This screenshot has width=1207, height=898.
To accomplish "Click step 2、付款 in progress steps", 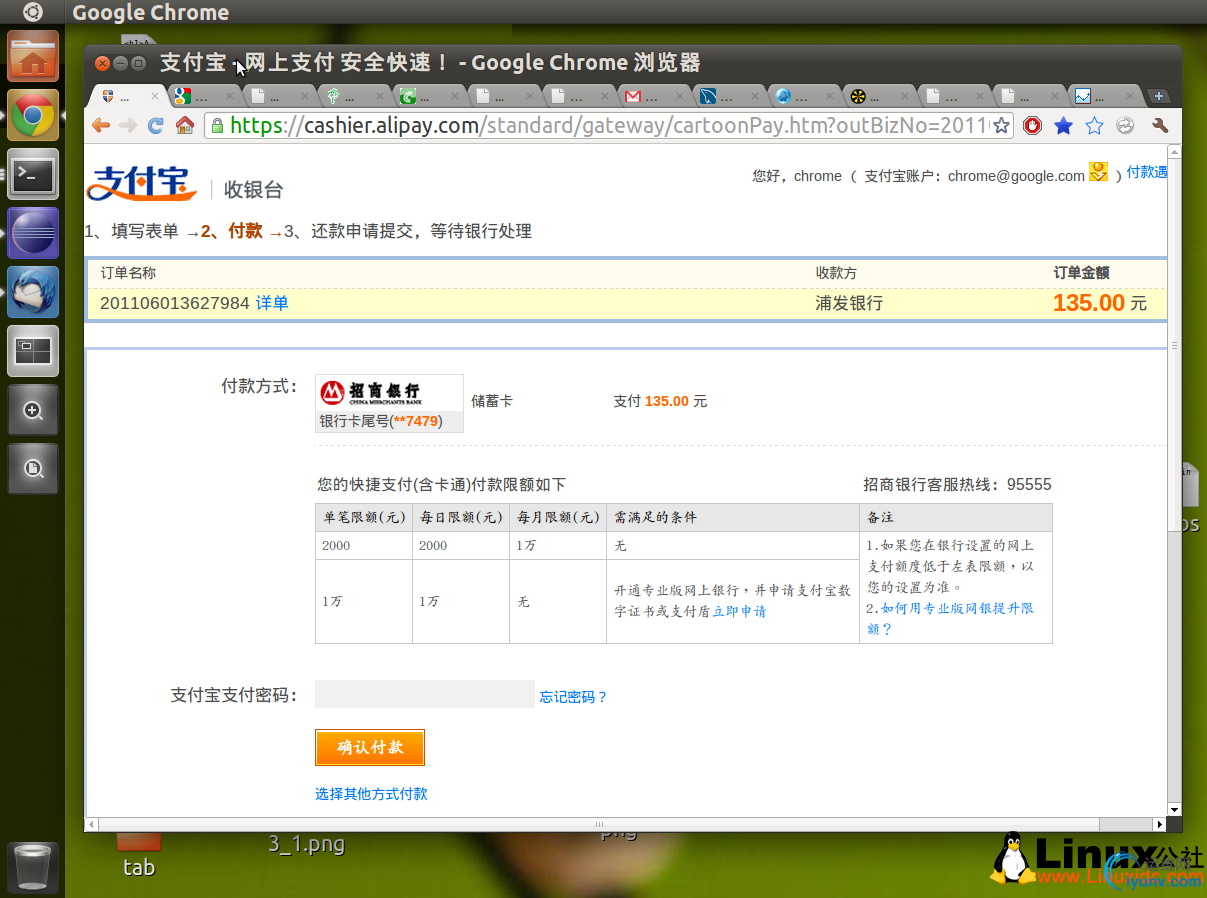I will [232, 231].
